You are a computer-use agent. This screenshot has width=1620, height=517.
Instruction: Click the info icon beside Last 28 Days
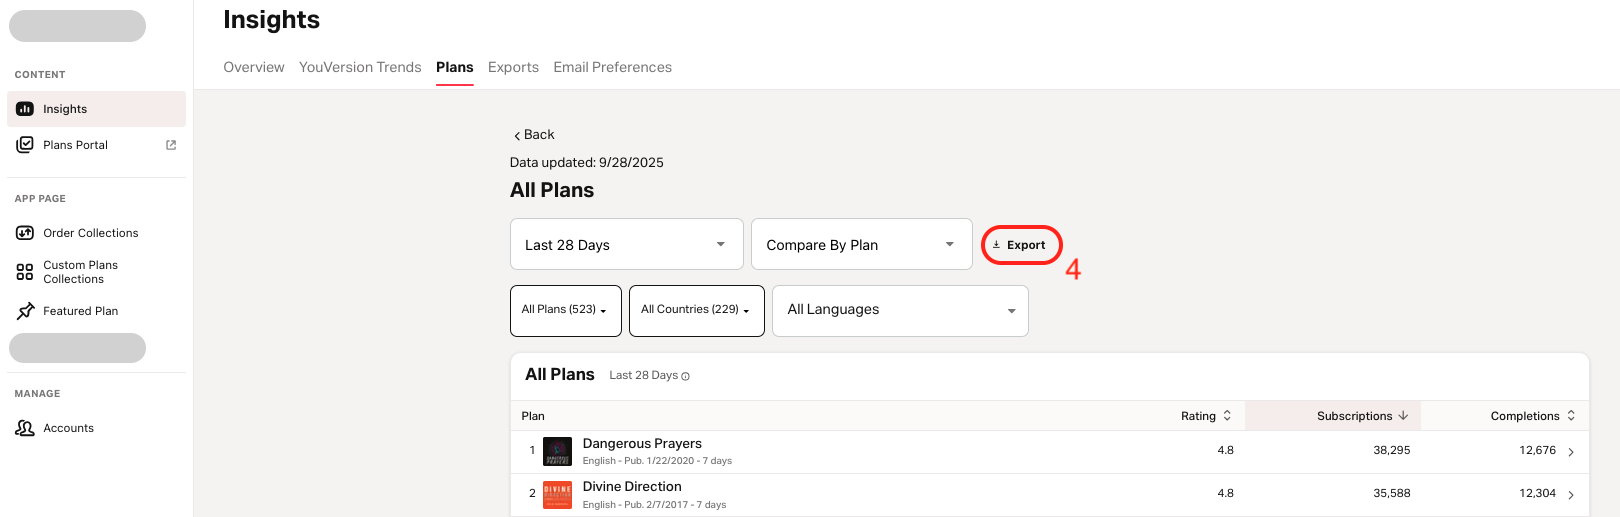(x=685, y=376)
